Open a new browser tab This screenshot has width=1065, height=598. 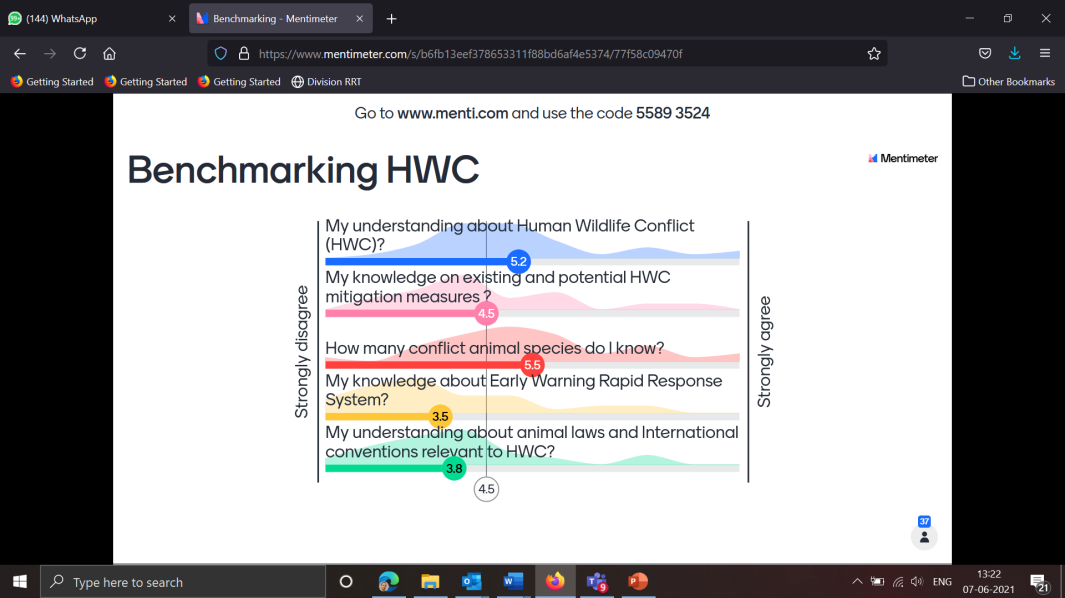click(x=391, y=19)
